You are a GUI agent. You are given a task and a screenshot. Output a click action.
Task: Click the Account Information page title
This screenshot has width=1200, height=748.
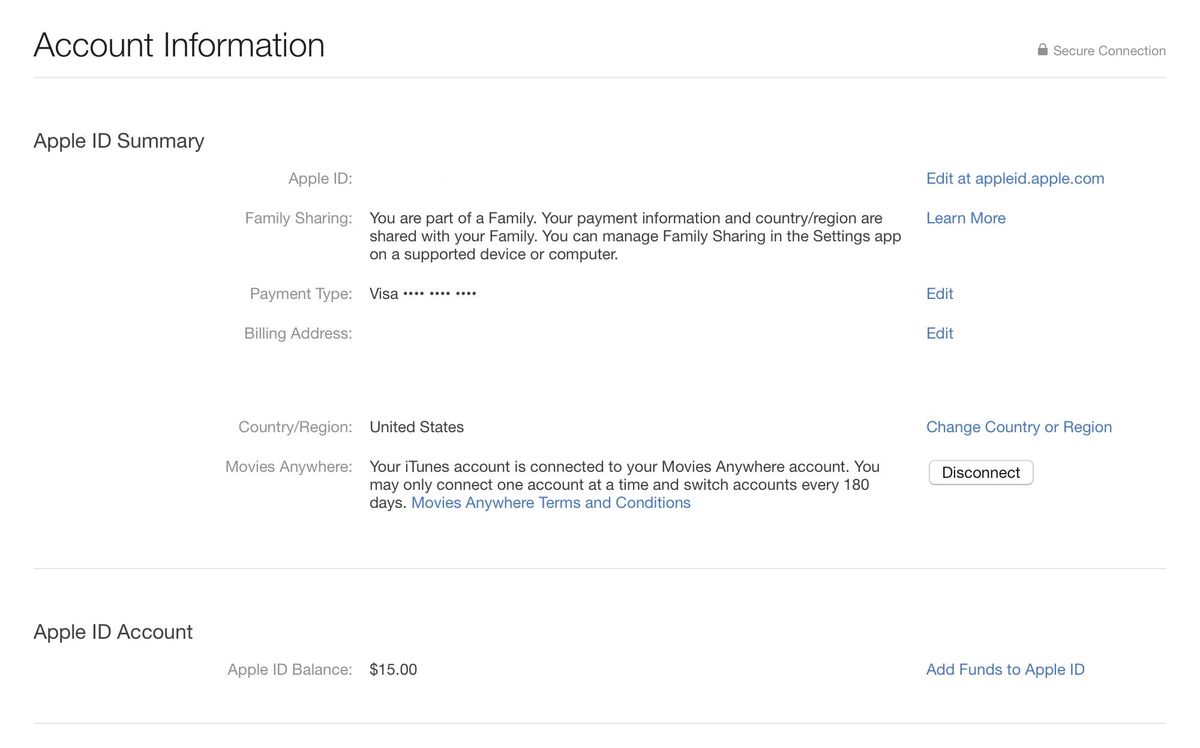pyautogui.click(x=179, y=44)
